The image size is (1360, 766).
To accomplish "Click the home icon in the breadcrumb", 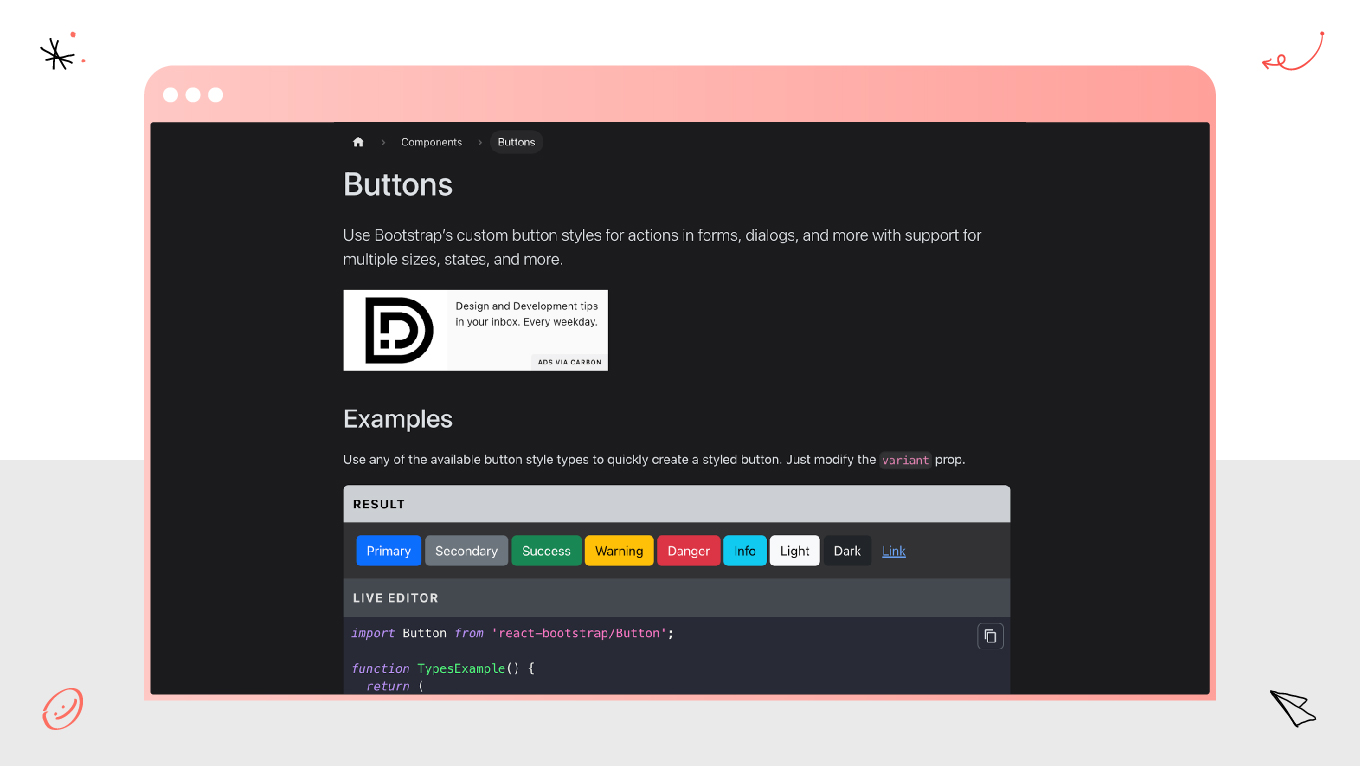I will 358,142.
